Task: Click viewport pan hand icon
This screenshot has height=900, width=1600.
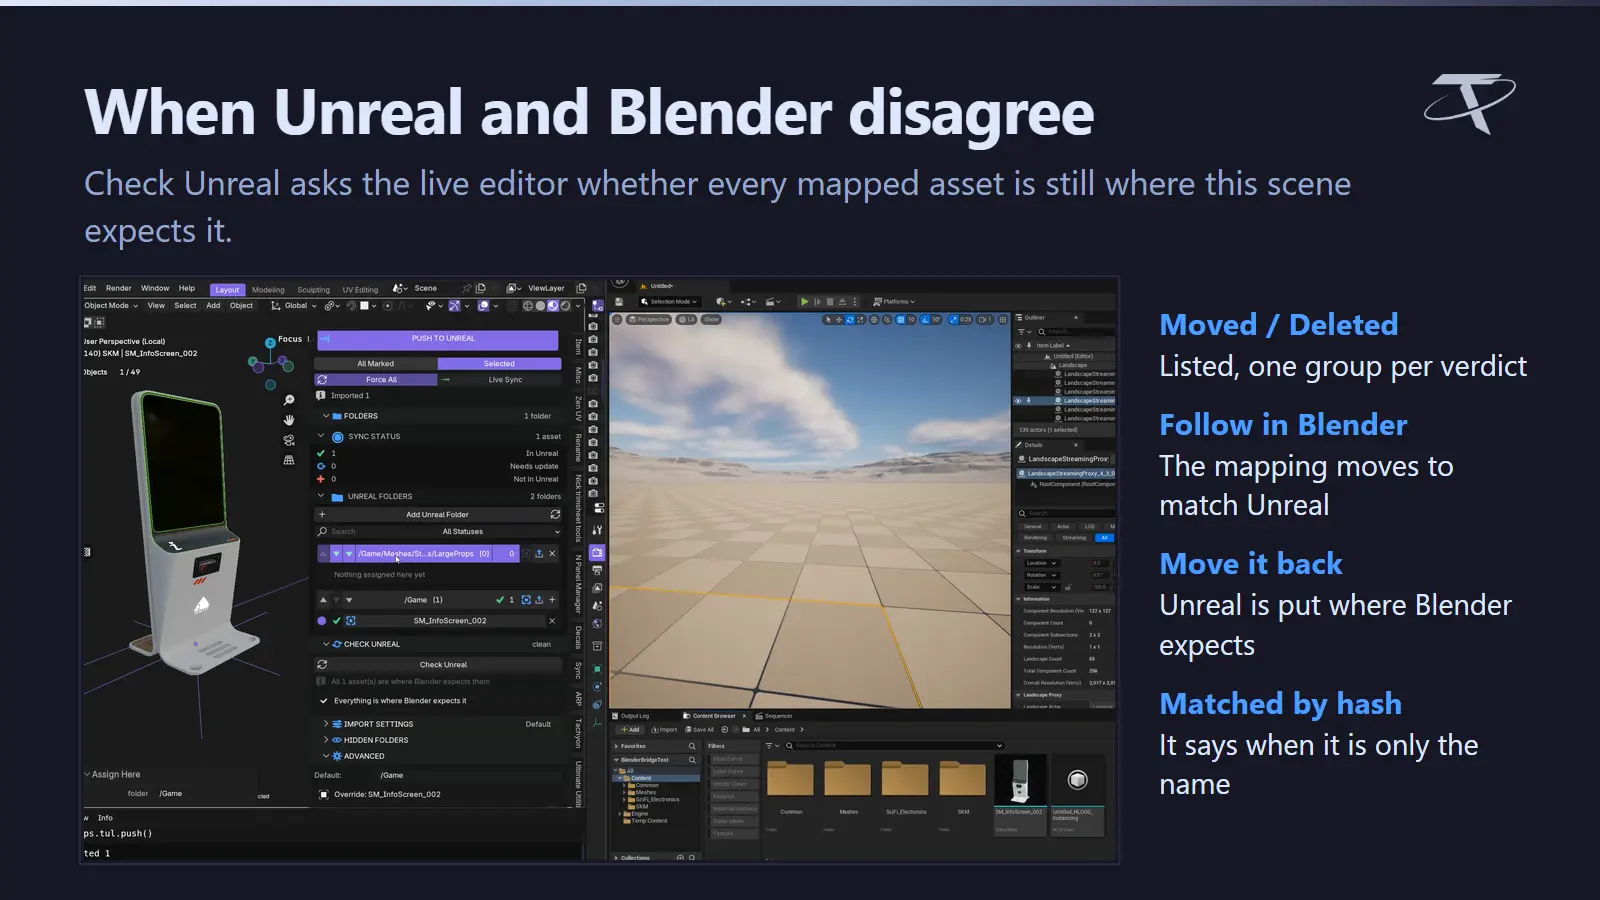Action: point(289,420)
